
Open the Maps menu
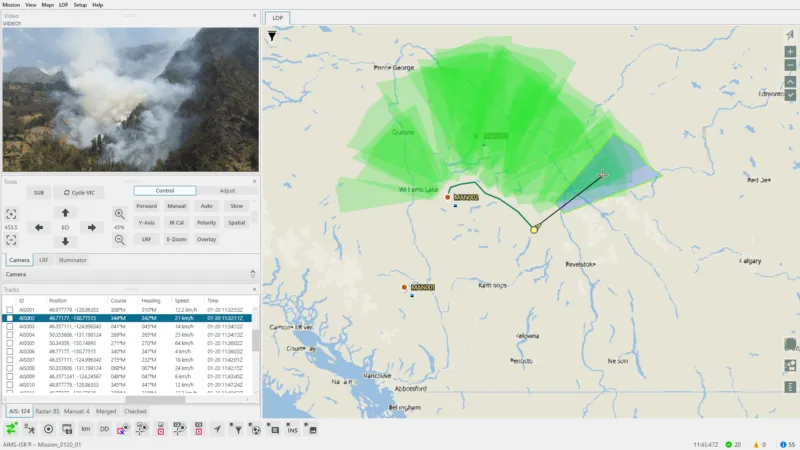tap(47, 5)
